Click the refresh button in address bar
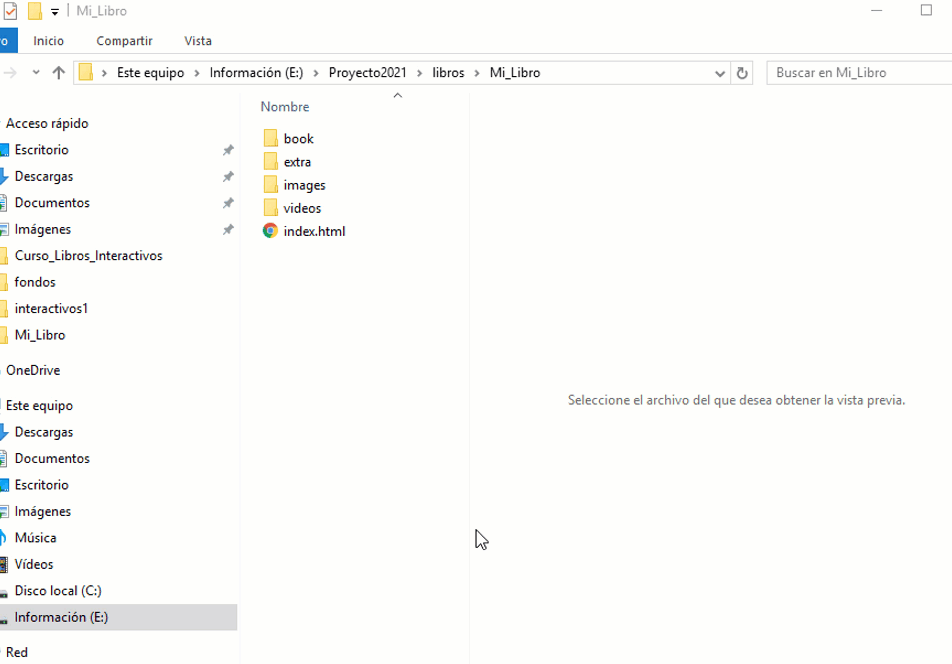This screenshot has width=952, height=664. click(x=742, y=73)
